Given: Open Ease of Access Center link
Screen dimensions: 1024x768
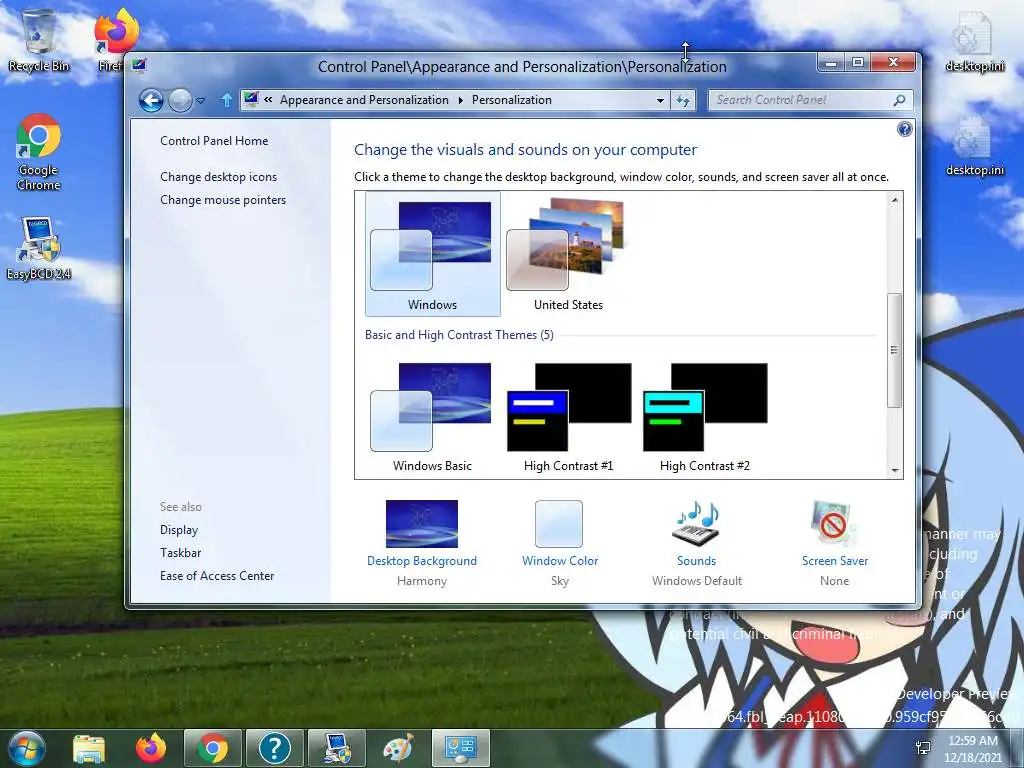Looking at the screenshot, I should pyautogui.click(x=217, y=575).
